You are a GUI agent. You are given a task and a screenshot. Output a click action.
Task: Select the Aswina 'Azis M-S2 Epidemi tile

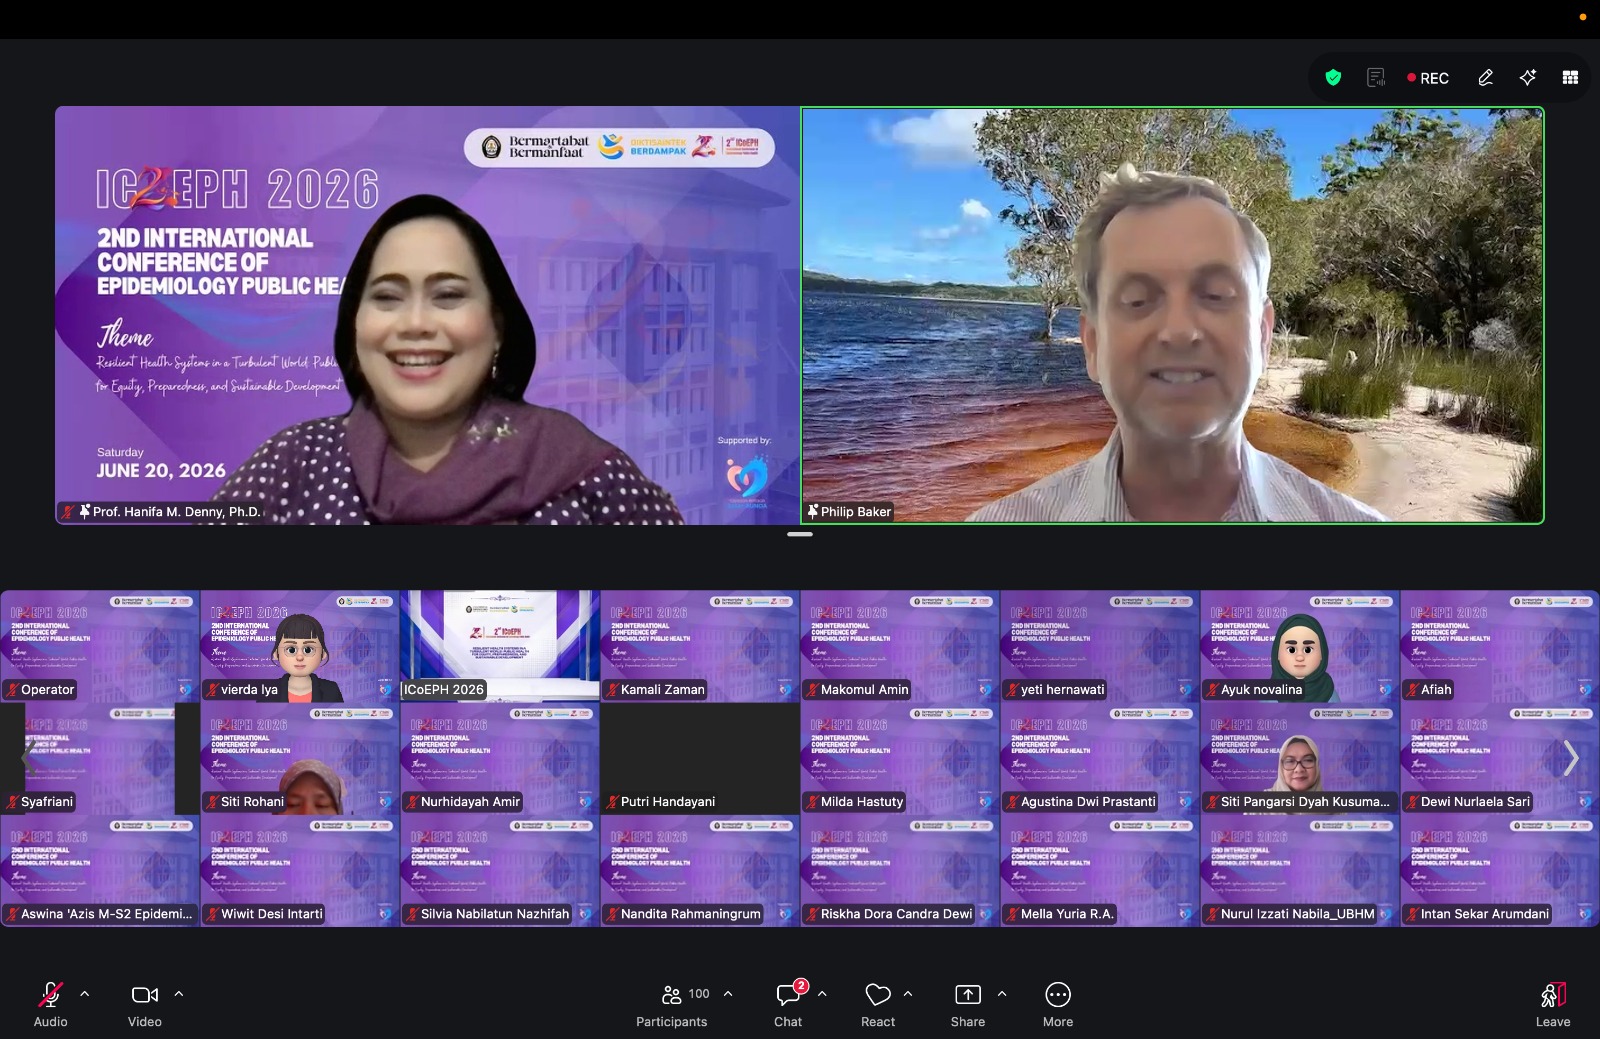100,870
